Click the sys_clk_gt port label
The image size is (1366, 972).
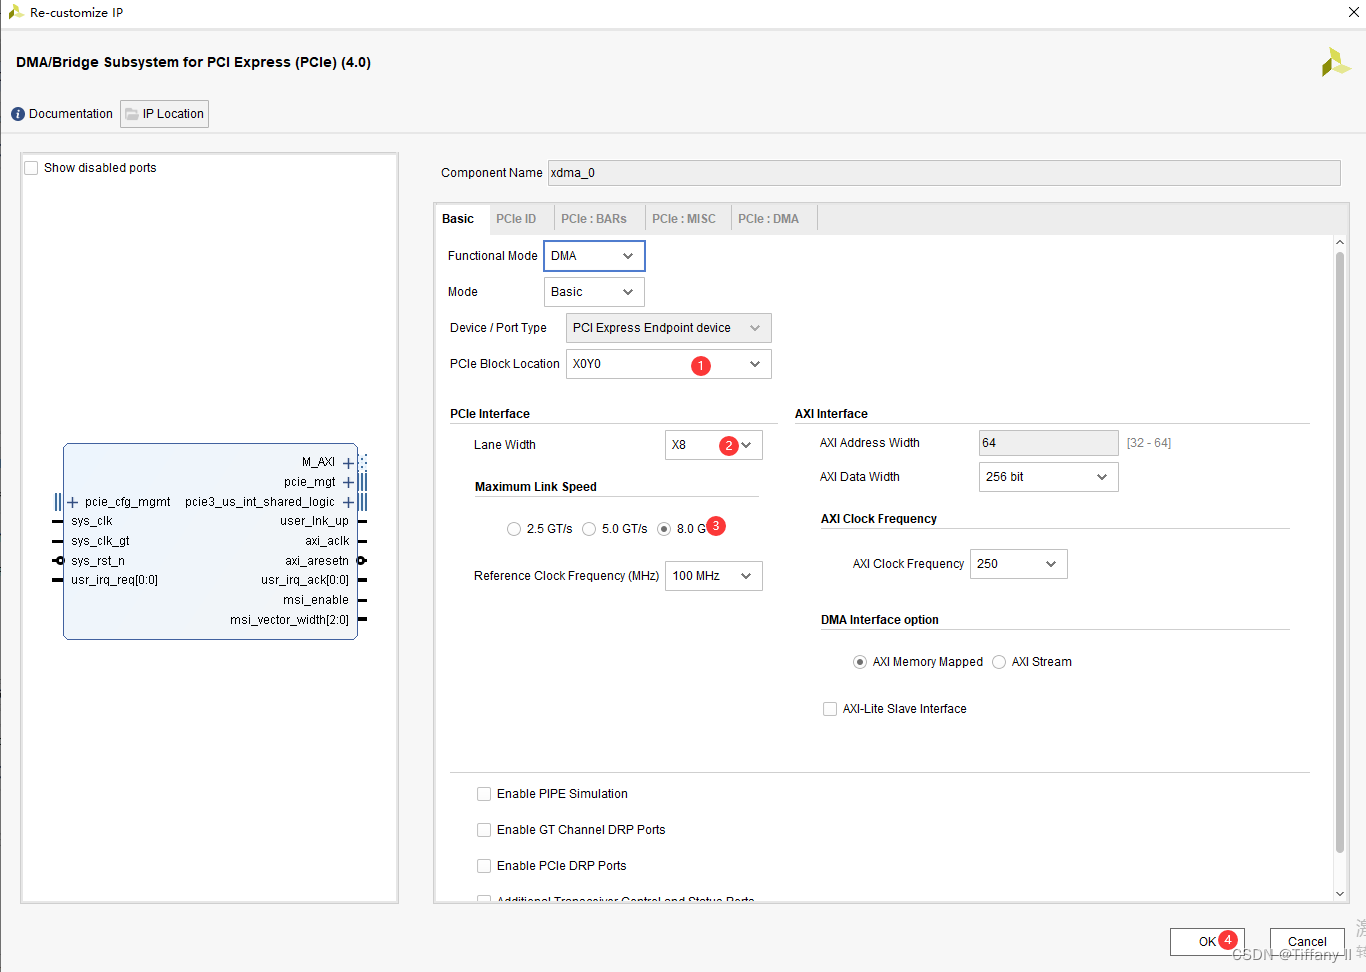[100, 541]
